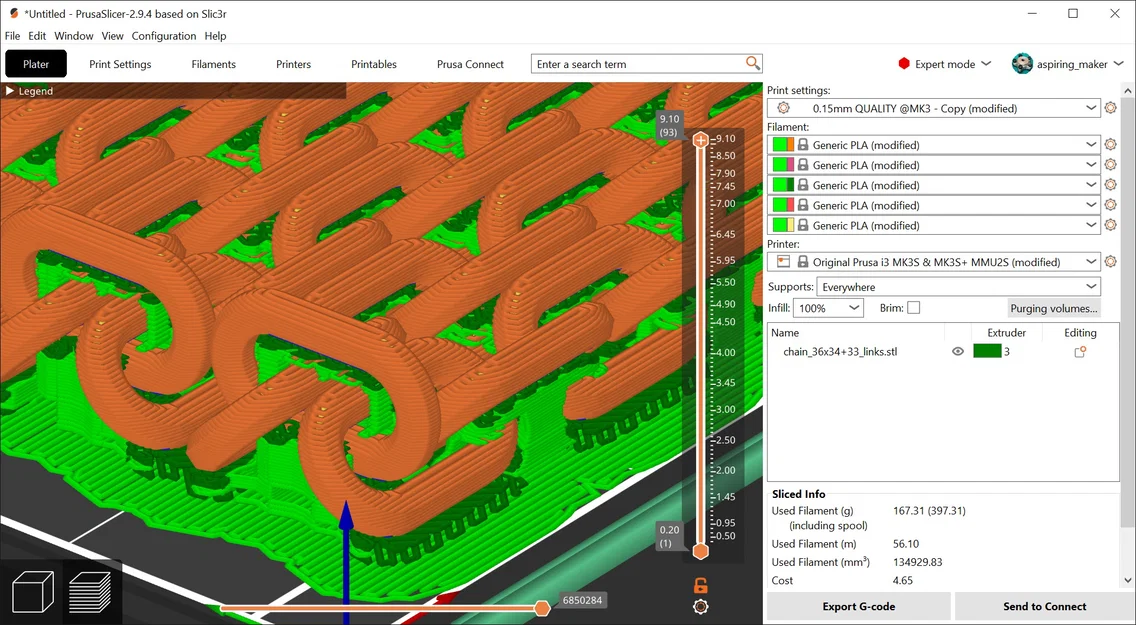Open the Infill 100% dropdown
The image size is (1136, 625).
[x=827, y=308]
